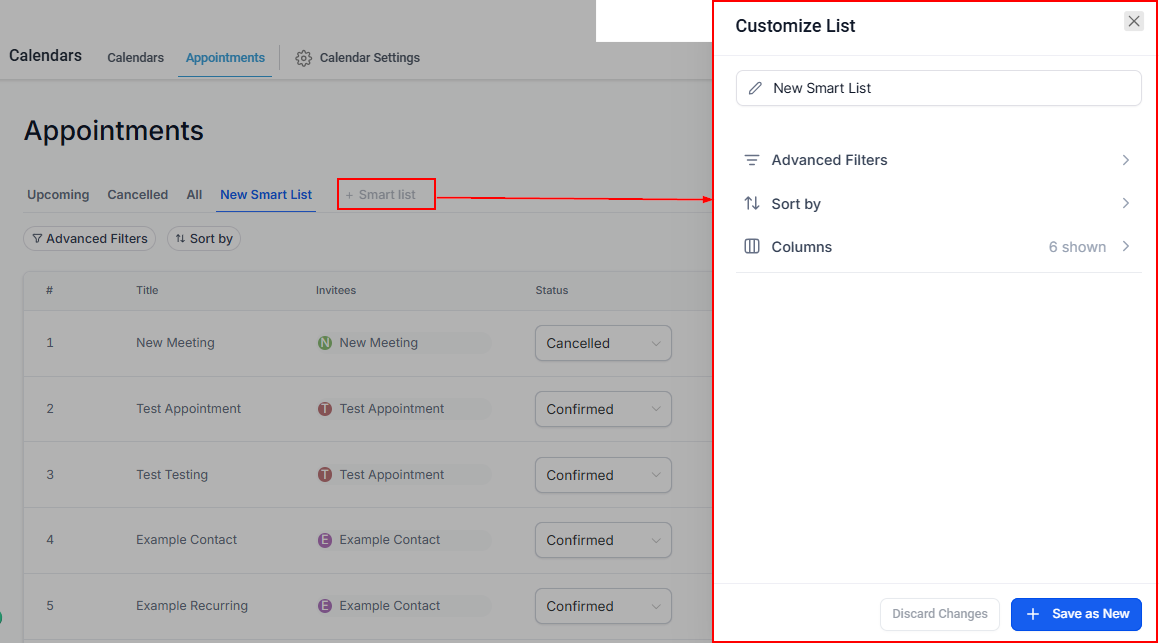Click the Advanced Filters pill button above table
The height and width of the screenshot is (643, 1159).
tap(89, 239)
